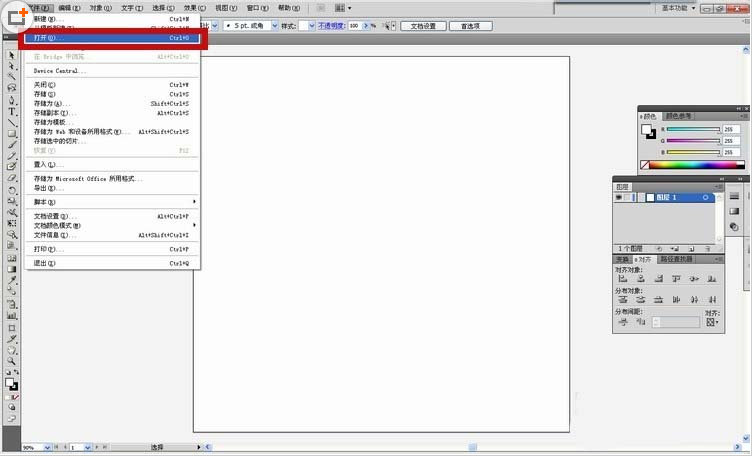Click the target circle of 图层 1
754x456 pixels.
706,198
